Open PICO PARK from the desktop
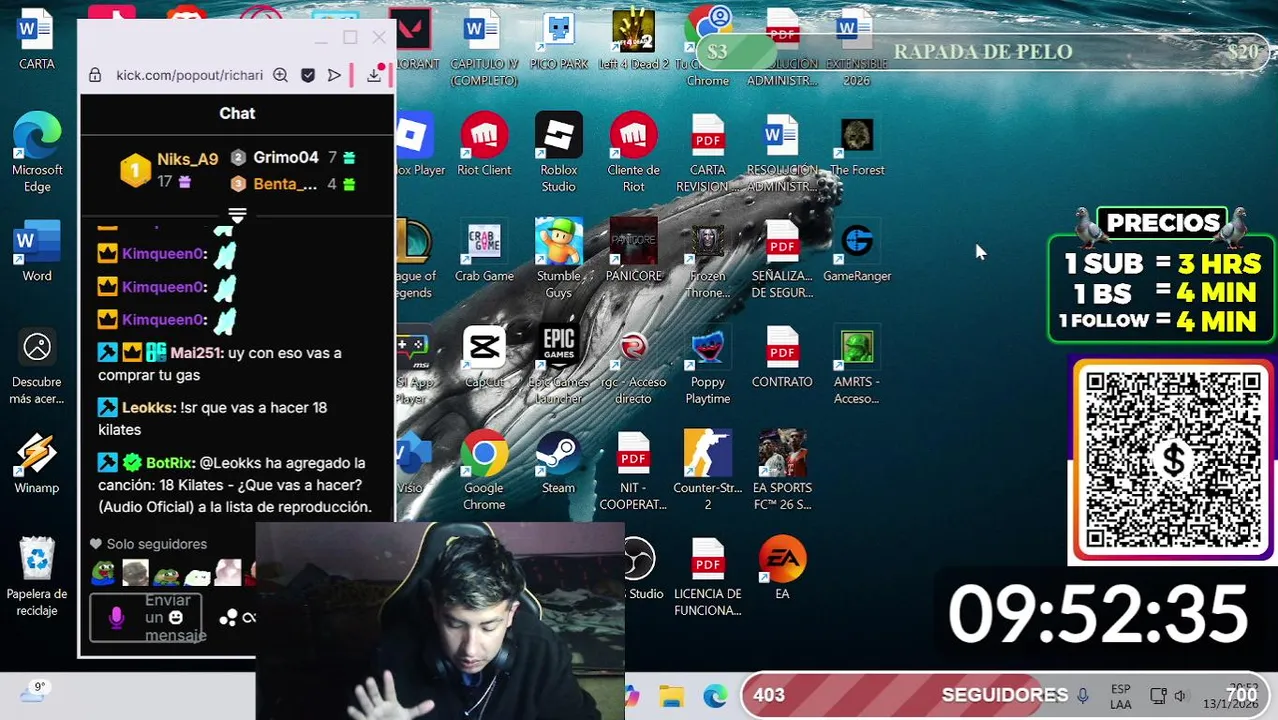The width and height of the screenshot is (1278, 720). [x=558, y=40]
